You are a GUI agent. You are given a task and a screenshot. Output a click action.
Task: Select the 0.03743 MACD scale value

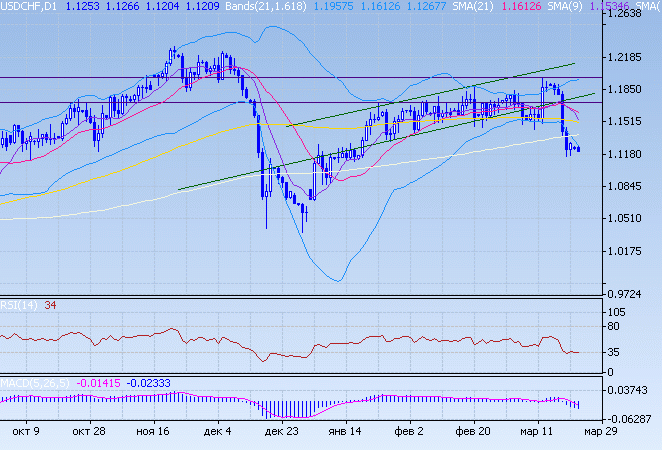point(632,390)
